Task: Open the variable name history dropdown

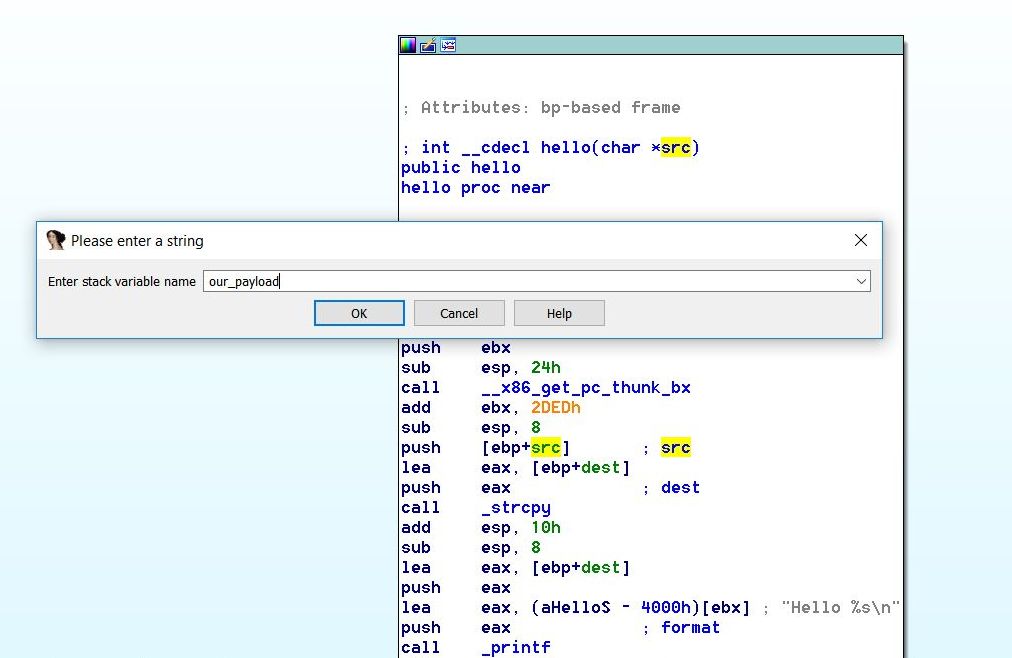Action: coord(861,281)
